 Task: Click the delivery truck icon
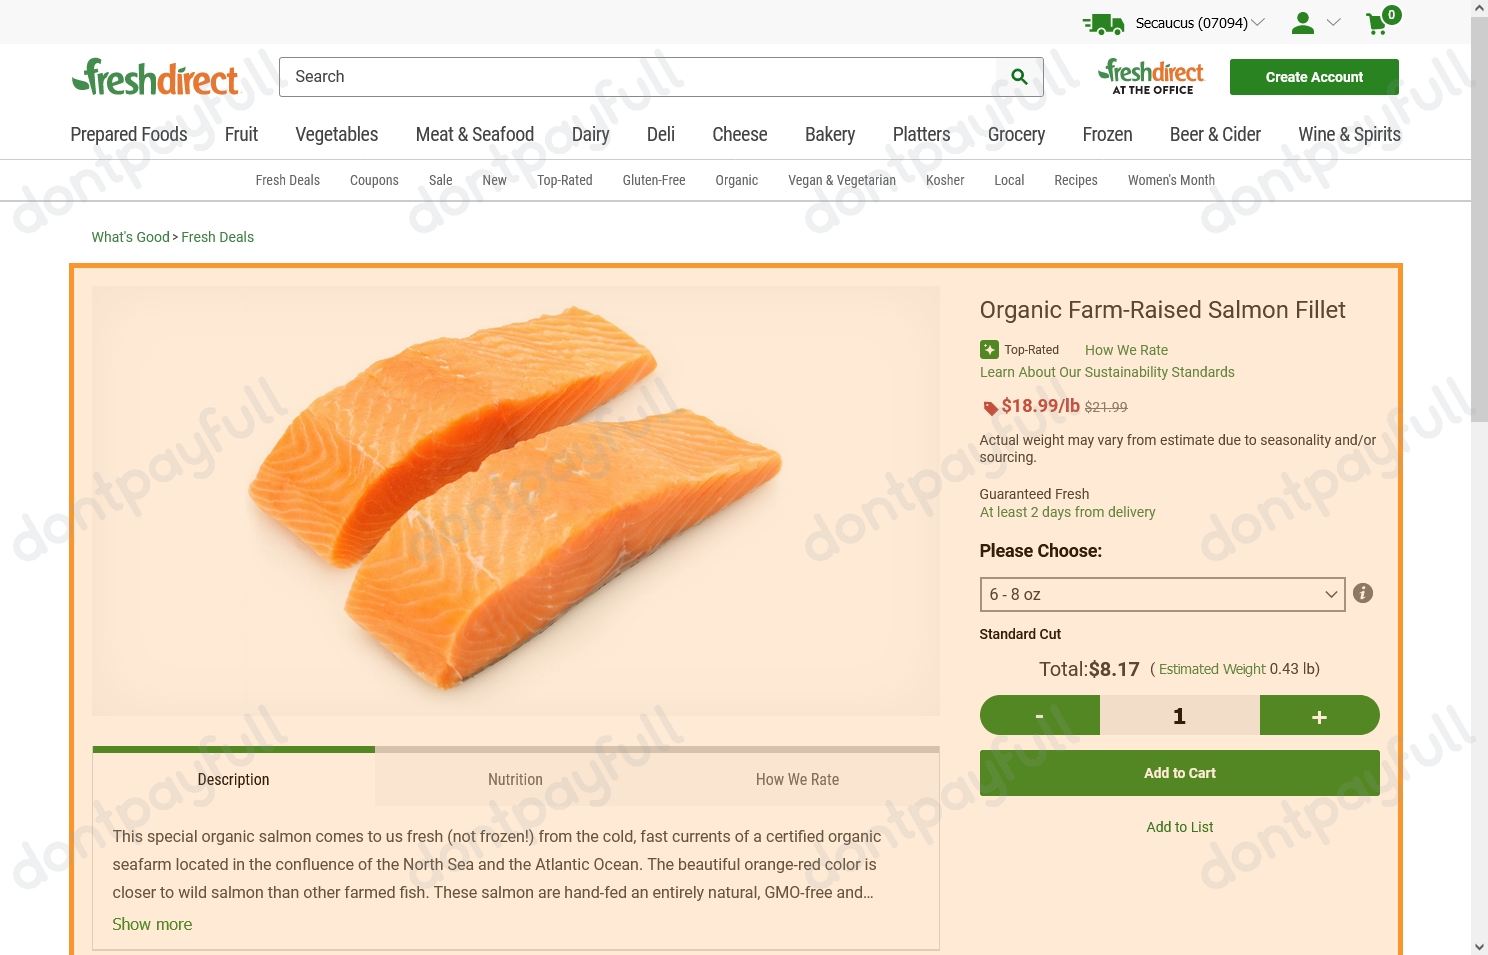(1103, 23)
